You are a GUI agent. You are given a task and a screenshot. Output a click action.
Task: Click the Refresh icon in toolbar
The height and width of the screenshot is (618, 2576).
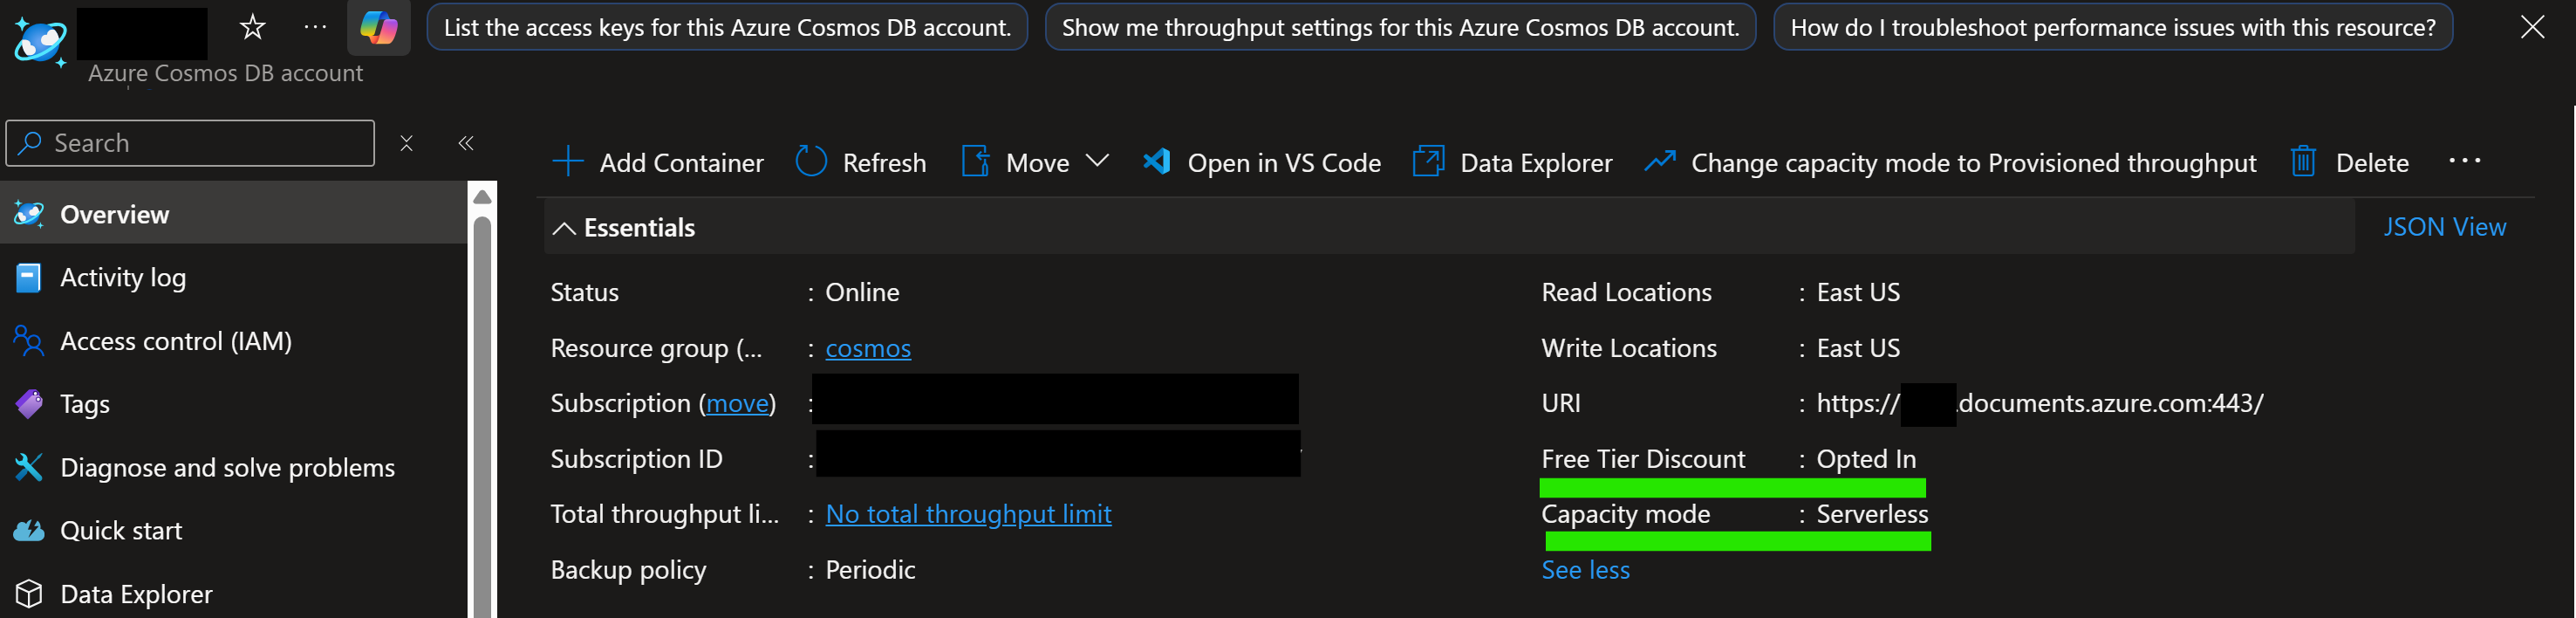pos(811,162)
